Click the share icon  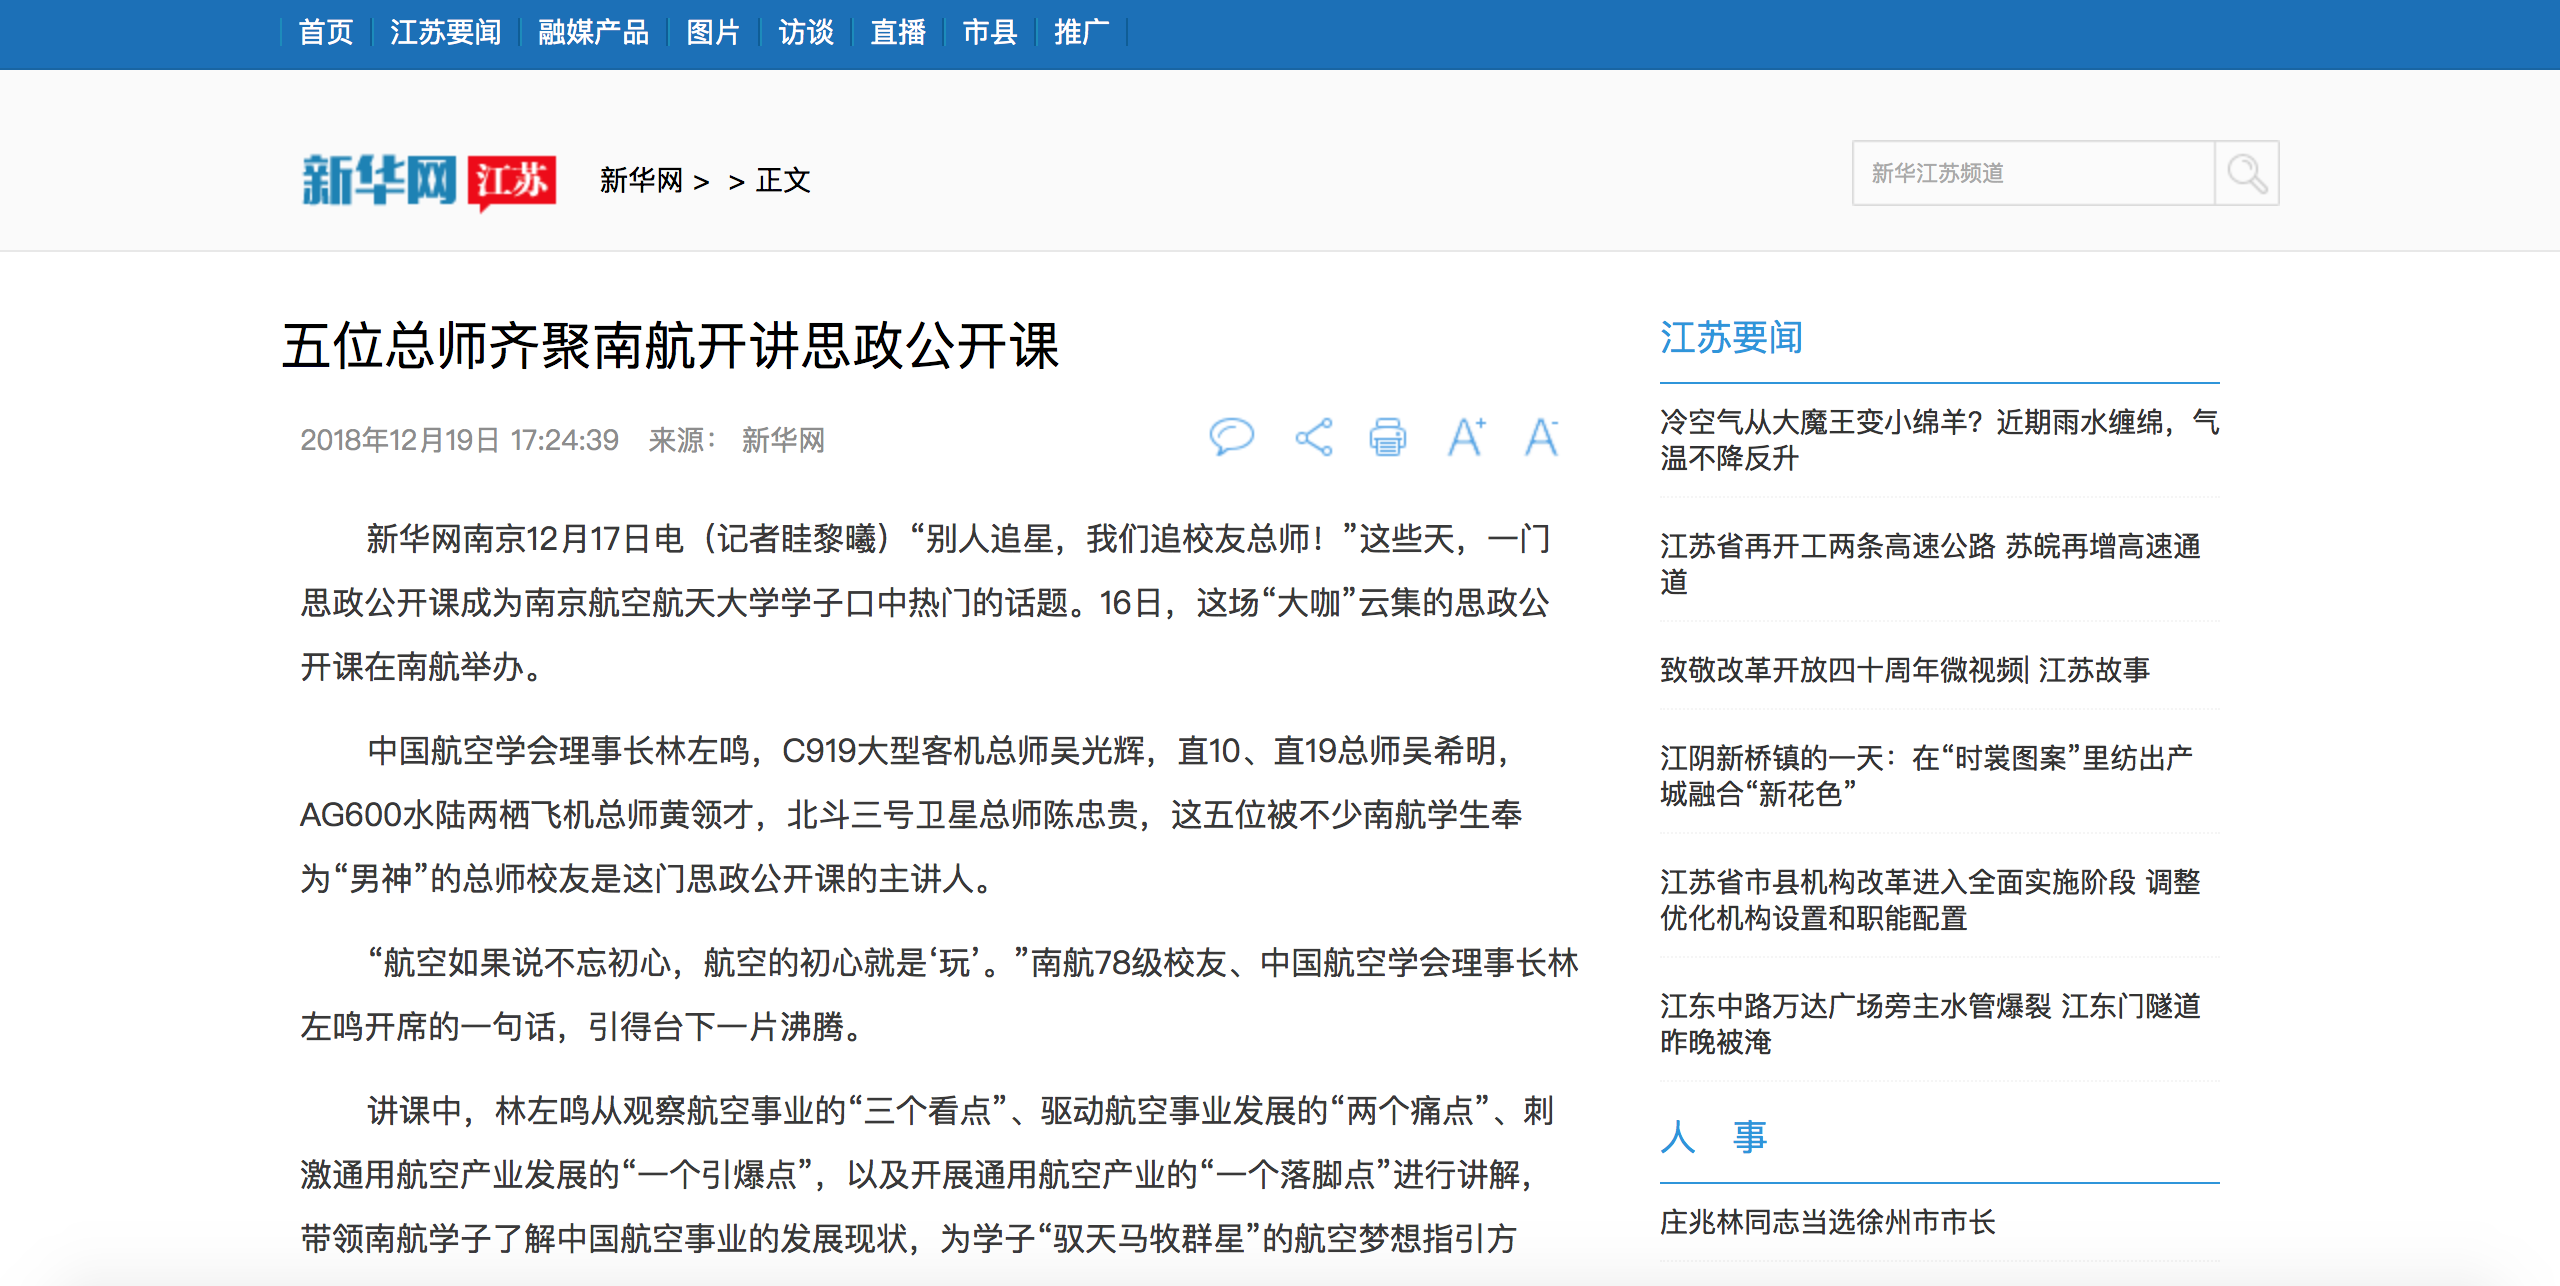[x=1313, y=437]
